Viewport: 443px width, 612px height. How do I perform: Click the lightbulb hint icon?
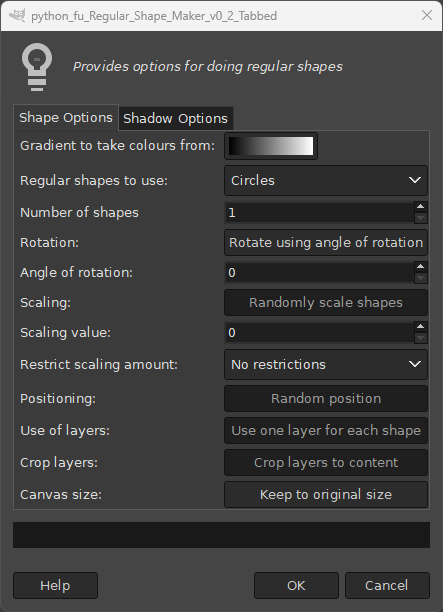37,67
